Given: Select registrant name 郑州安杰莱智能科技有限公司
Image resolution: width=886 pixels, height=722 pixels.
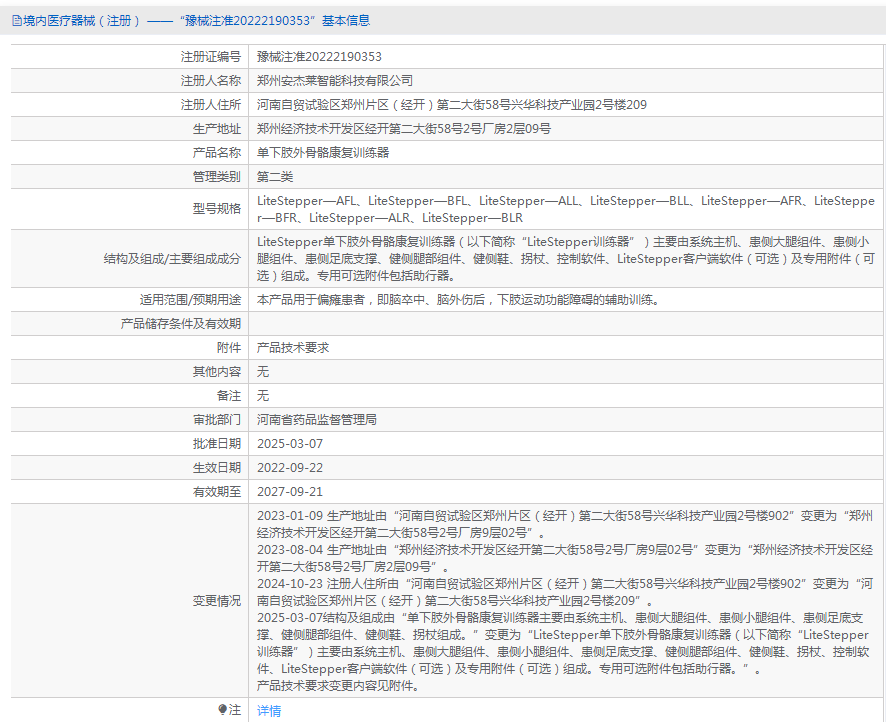Looking at the screenshot, I should 335,81.
